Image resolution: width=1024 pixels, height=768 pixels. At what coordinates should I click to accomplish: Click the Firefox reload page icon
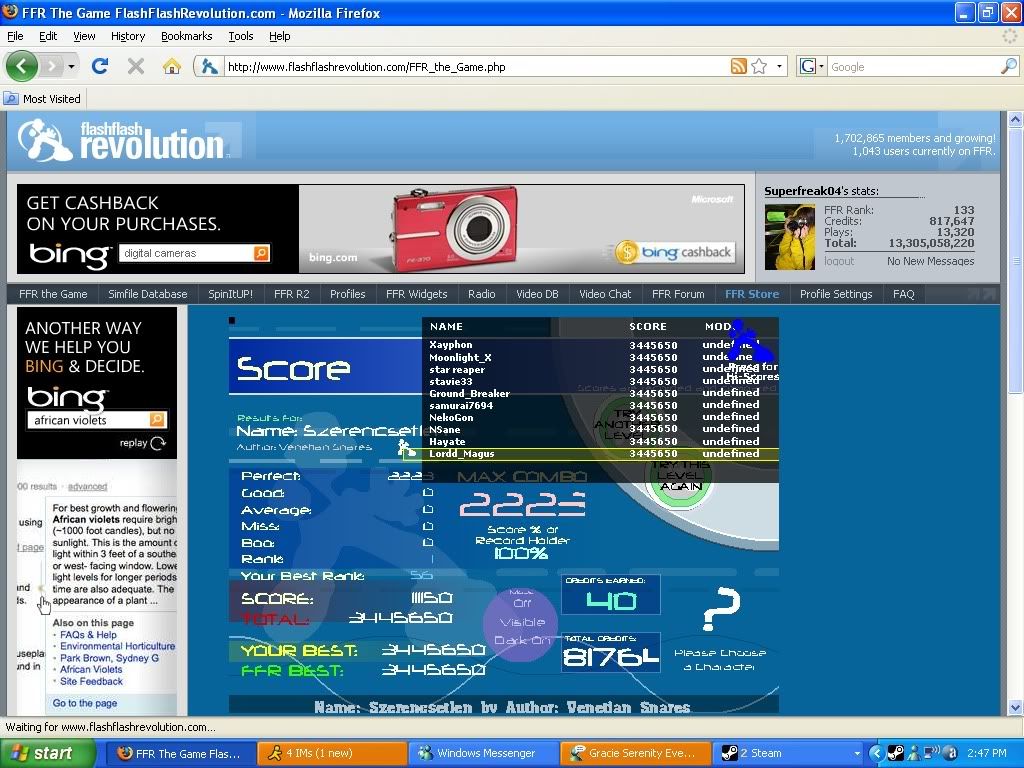click(100, 66)
